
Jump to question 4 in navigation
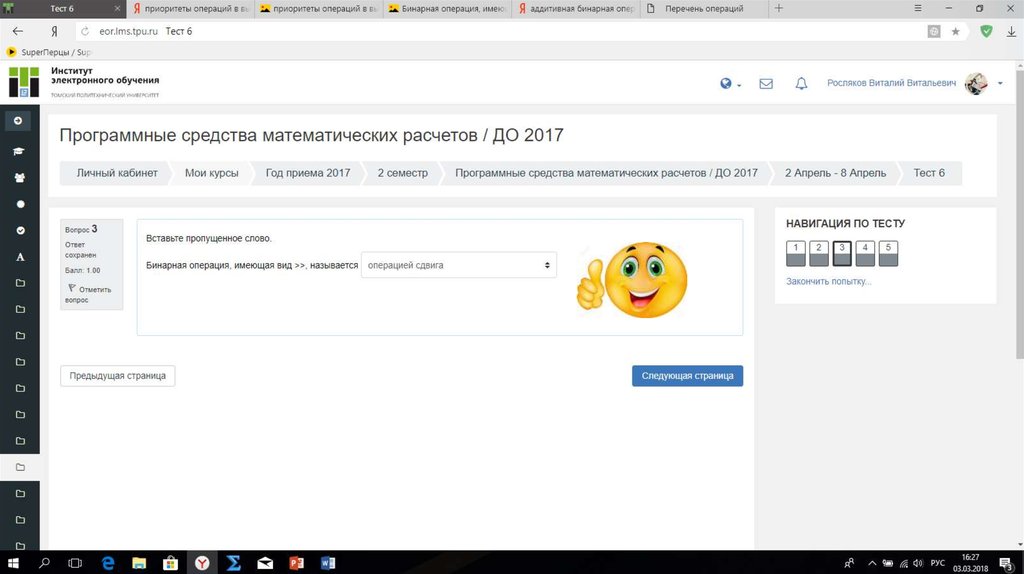[x=865, y=253]
